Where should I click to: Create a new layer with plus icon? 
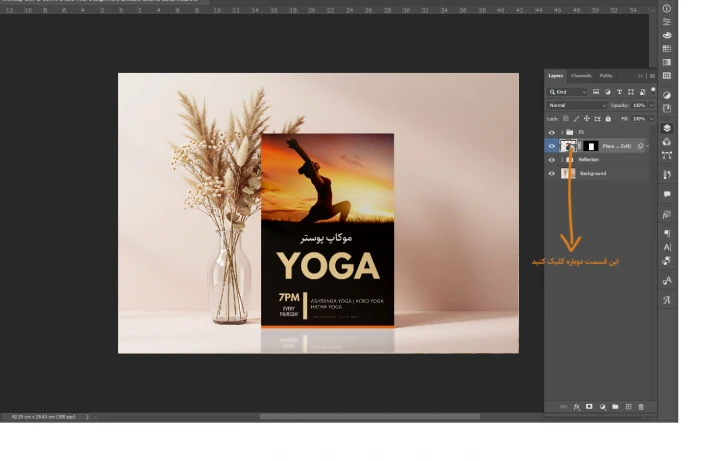click(x=628, y=407)
